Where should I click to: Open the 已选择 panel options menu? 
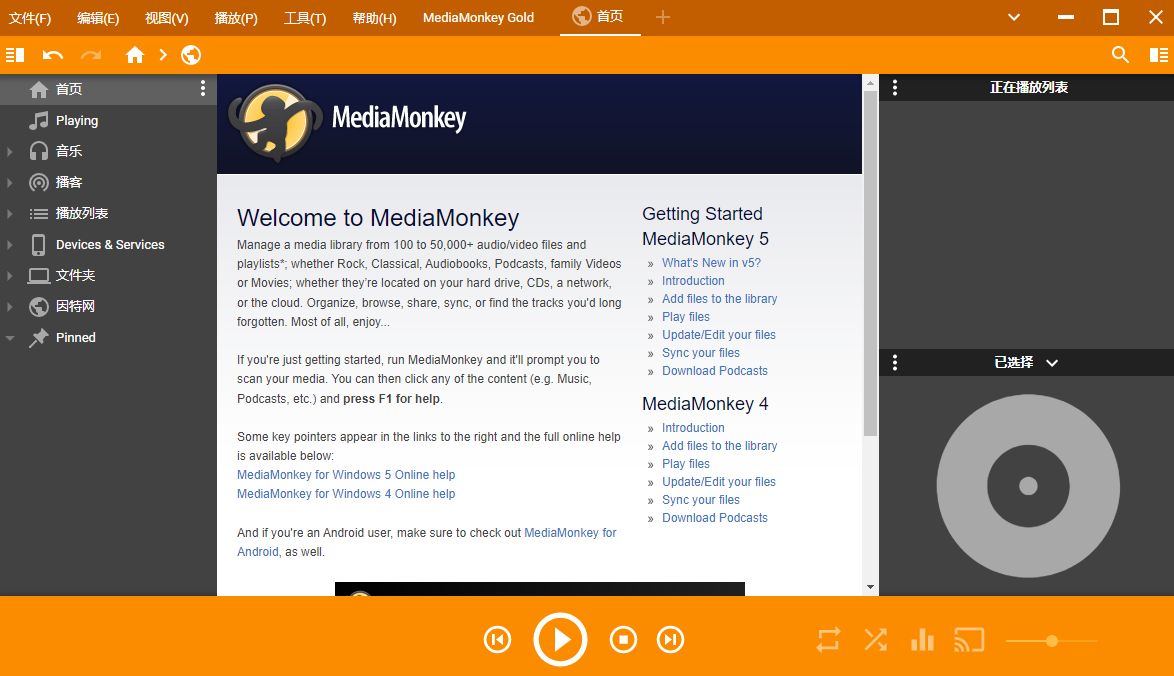point(895,363)
